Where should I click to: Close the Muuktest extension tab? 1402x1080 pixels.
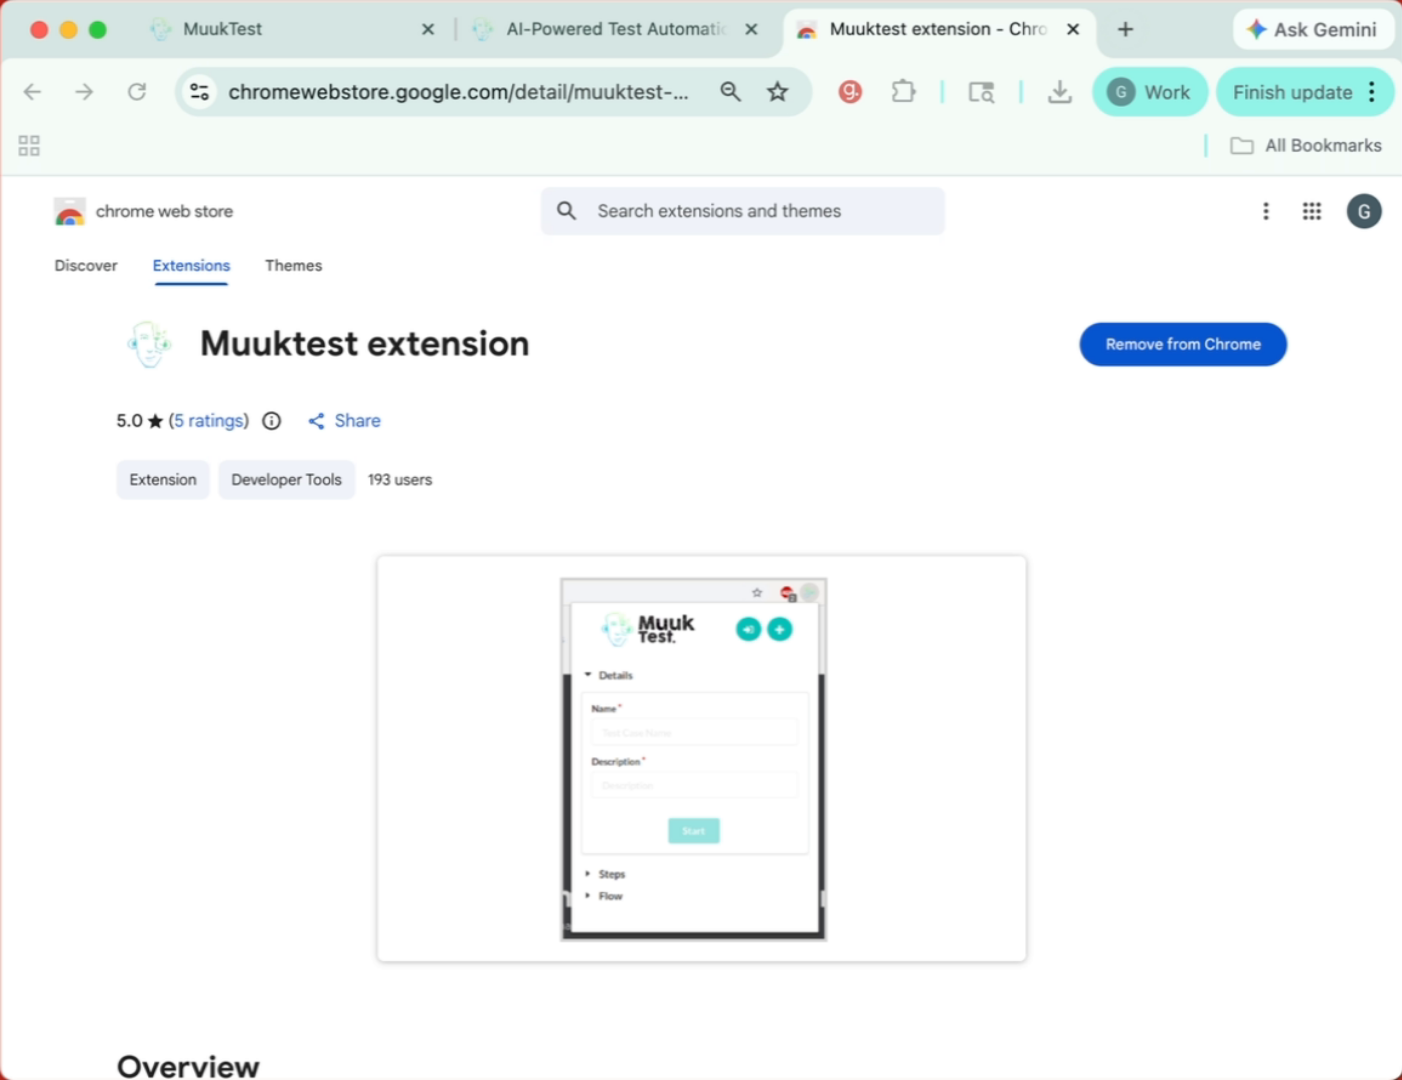[x=1073, y=29]
